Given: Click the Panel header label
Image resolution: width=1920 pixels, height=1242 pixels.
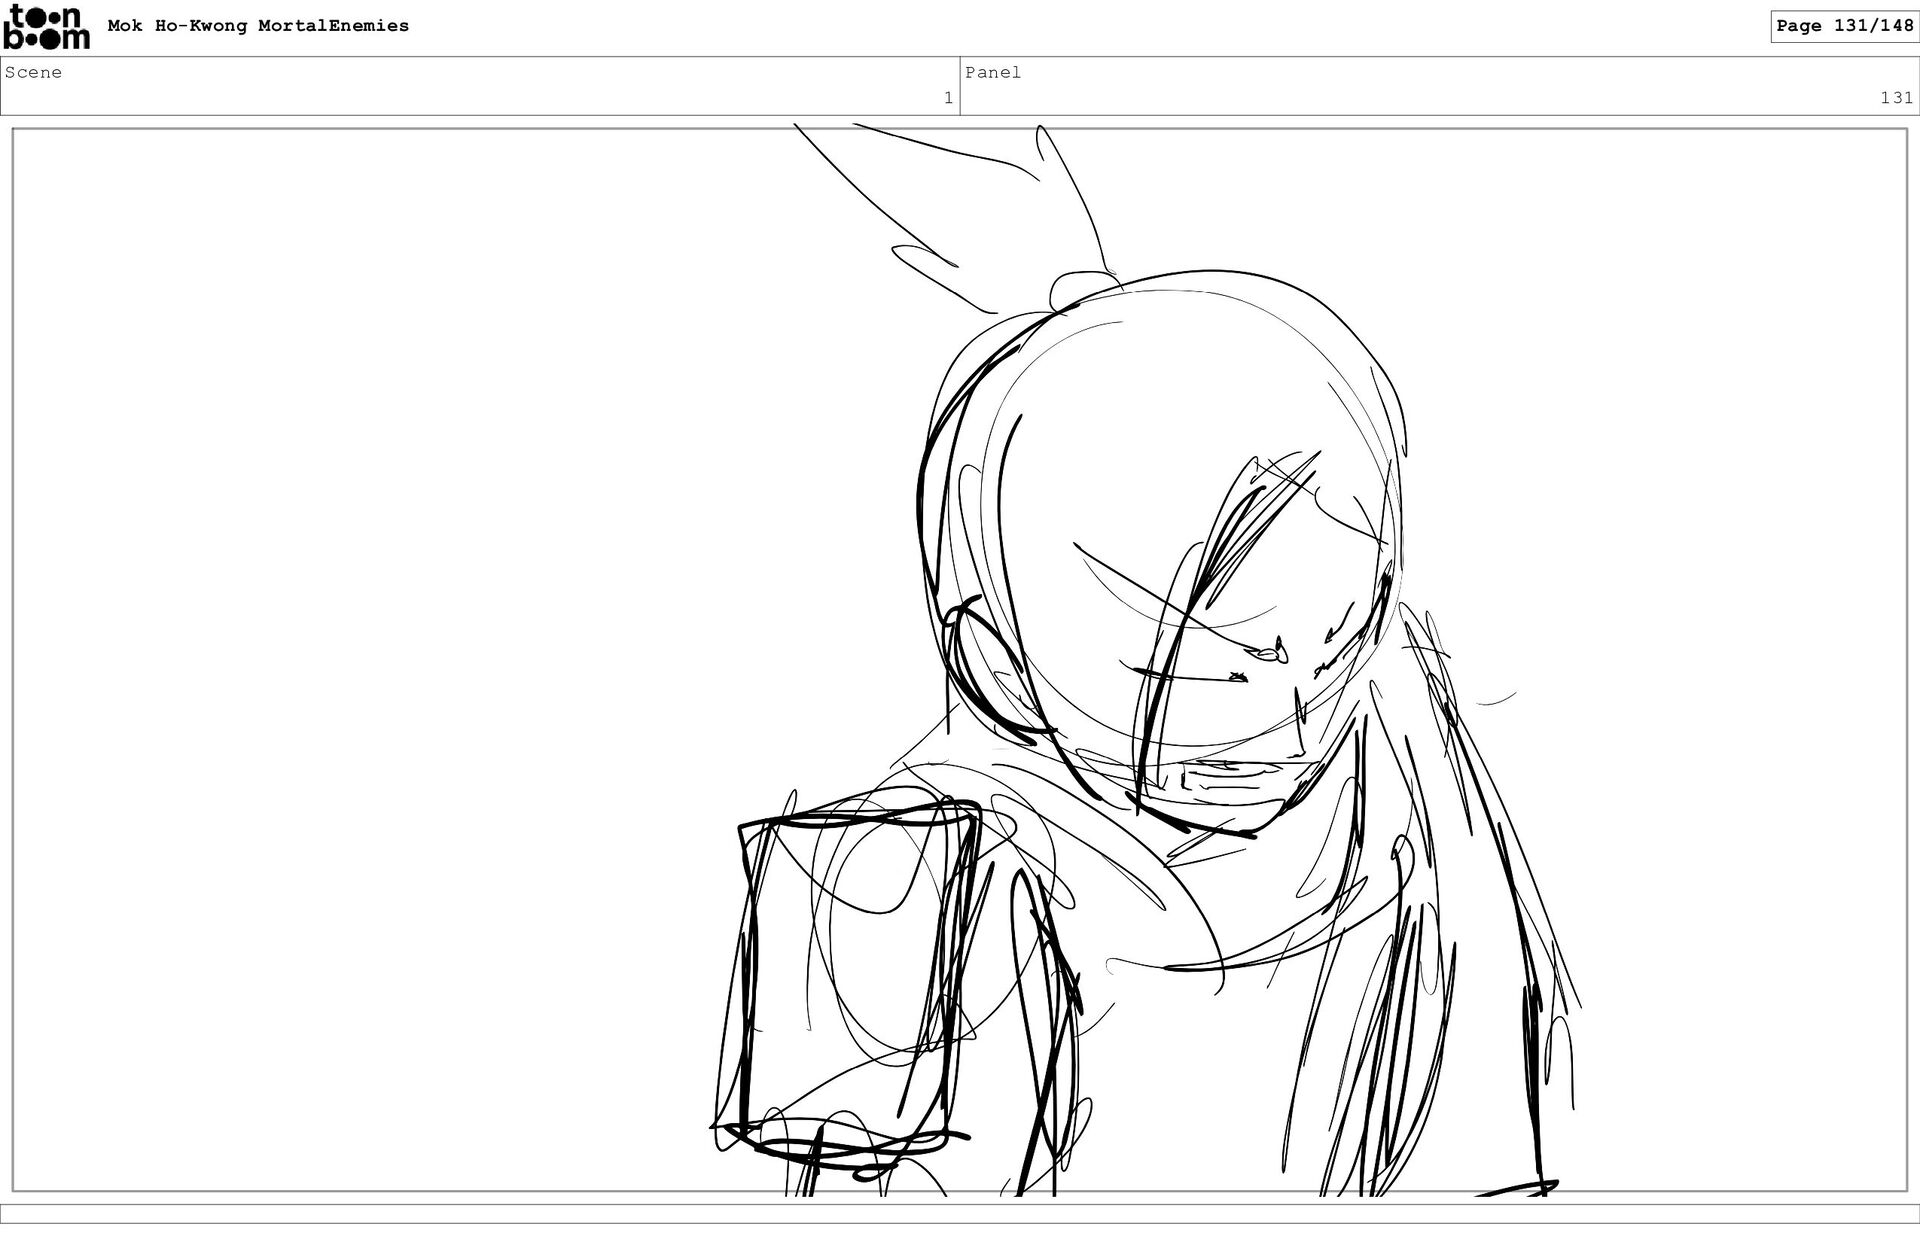Looking at the screenshot, I should [x=992, y=72].
